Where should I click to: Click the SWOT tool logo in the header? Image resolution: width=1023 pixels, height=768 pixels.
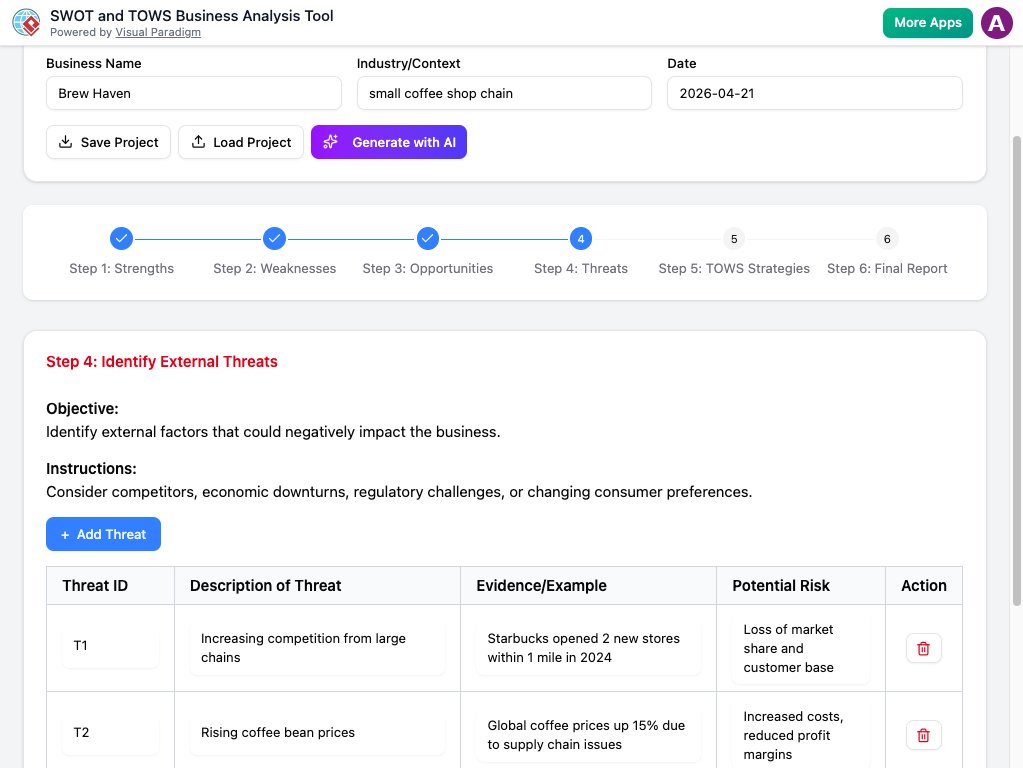coord(27,22)
